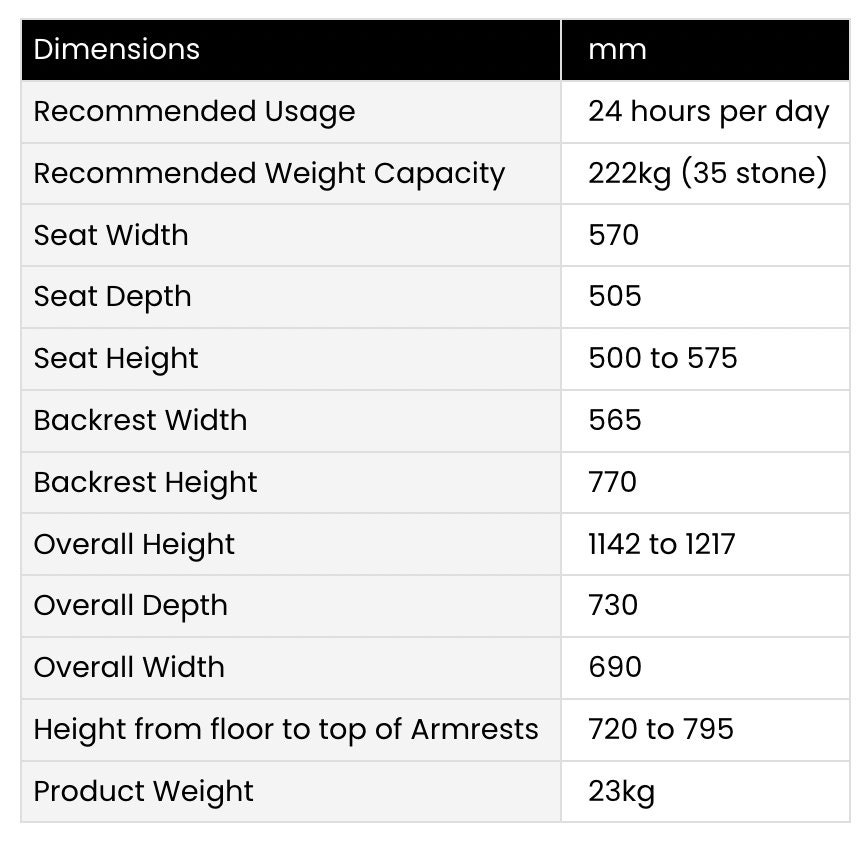Select the Seat Depth row label
Image resolution: width=868 pixels, height=846 pixels.
(x=112, y=297)
